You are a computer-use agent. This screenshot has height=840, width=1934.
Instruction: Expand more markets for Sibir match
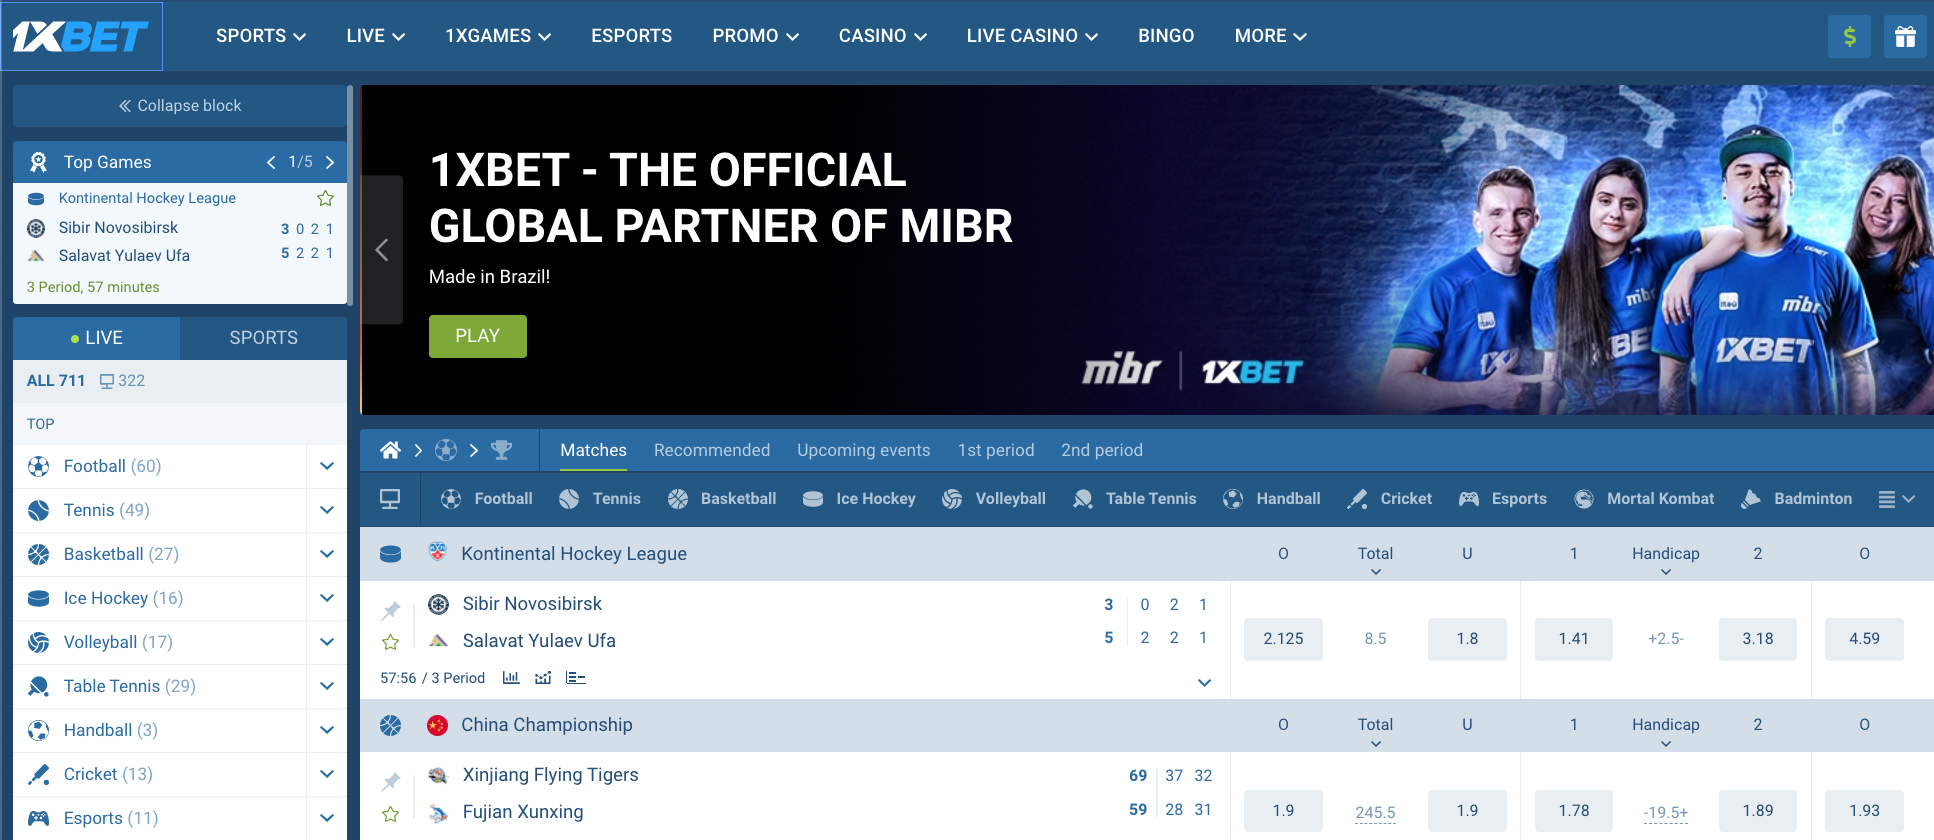(1204, 683)
